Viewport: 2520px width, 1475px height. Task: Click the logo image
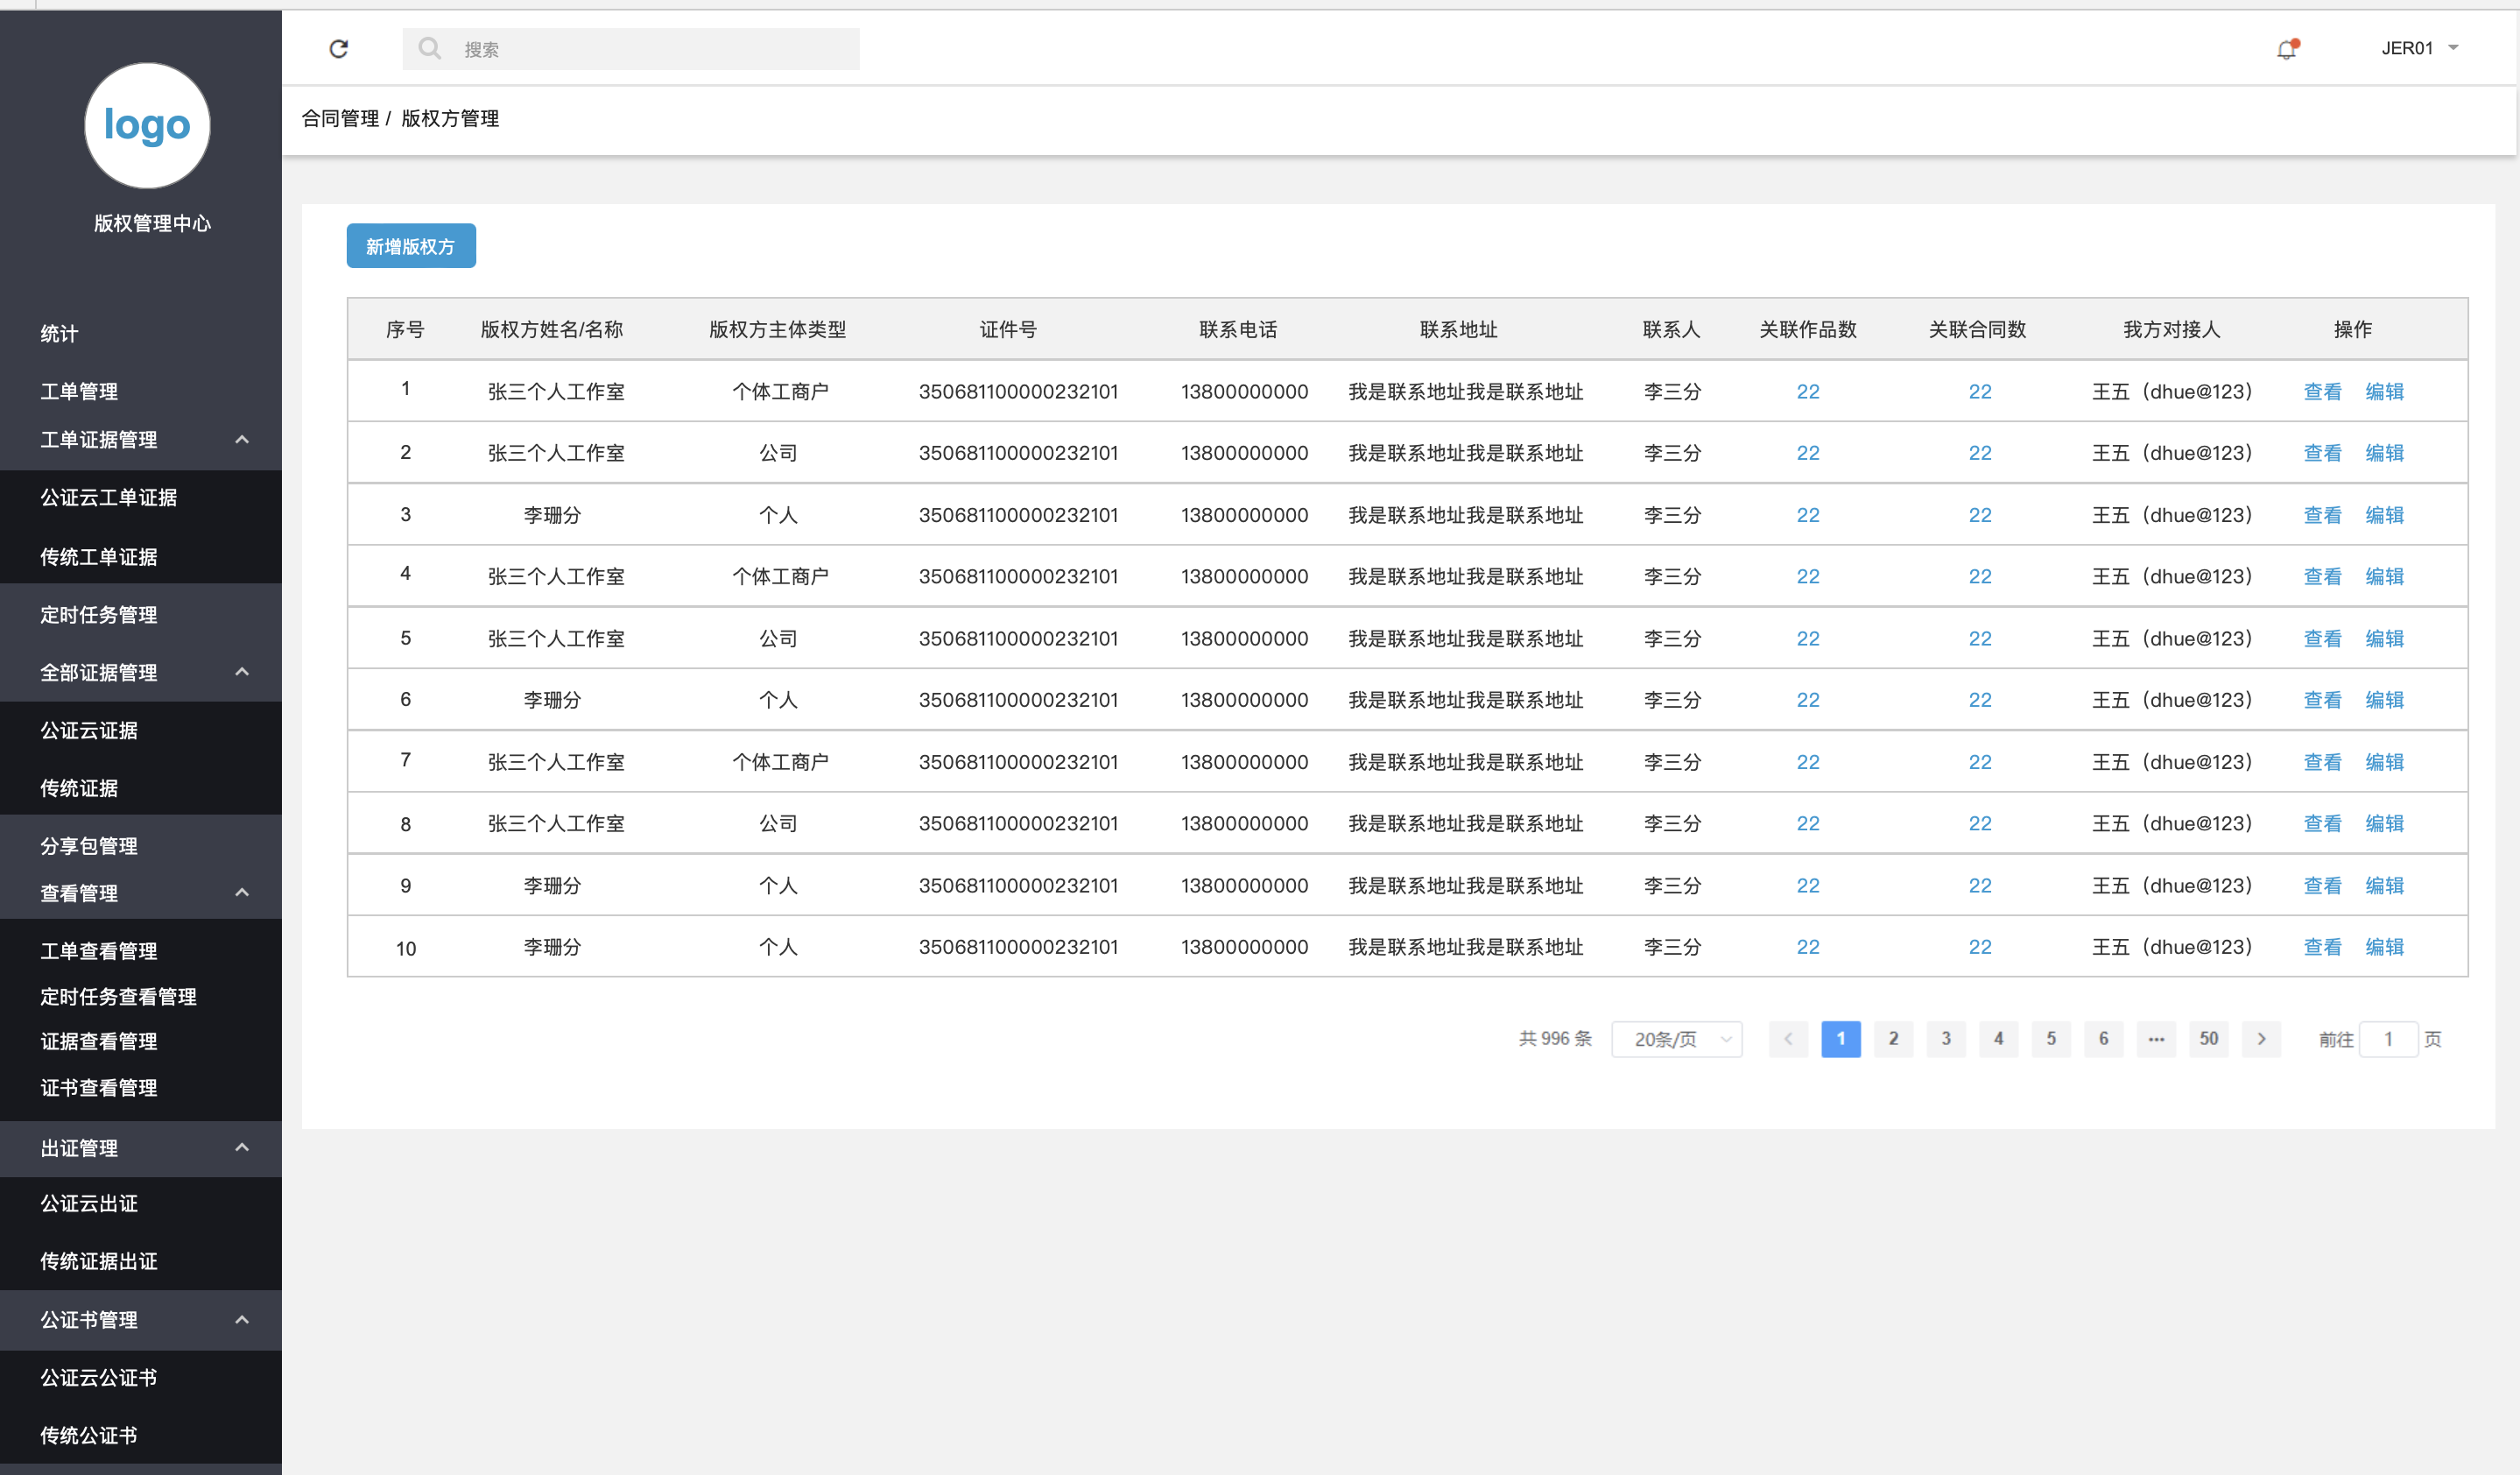tap(147, 125)
